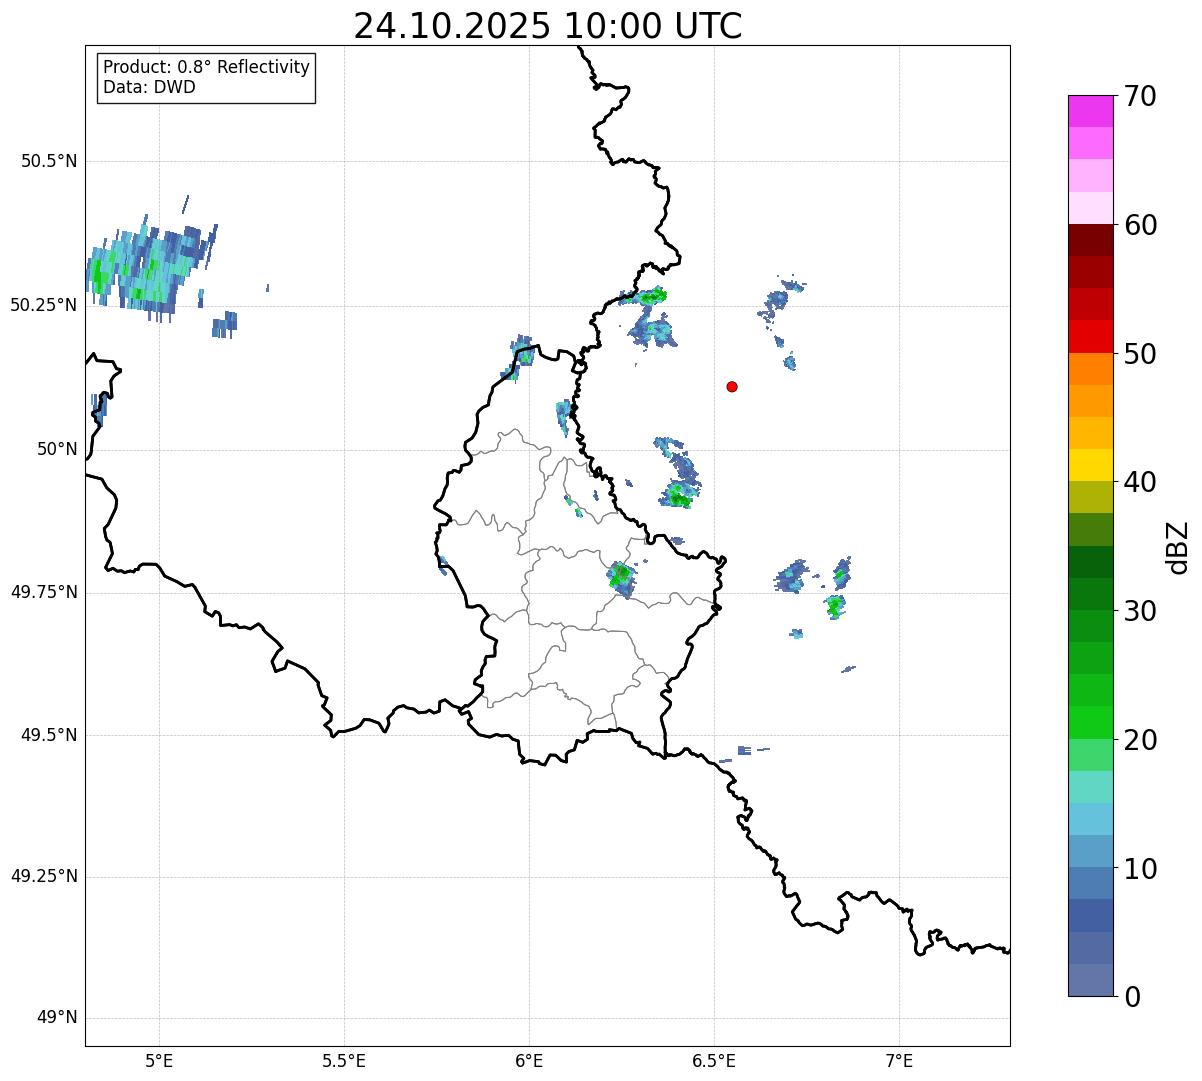Click the "6°E" longitude label
1202x1081 pixels.
pyautogui.click(x=529, y=1061)
